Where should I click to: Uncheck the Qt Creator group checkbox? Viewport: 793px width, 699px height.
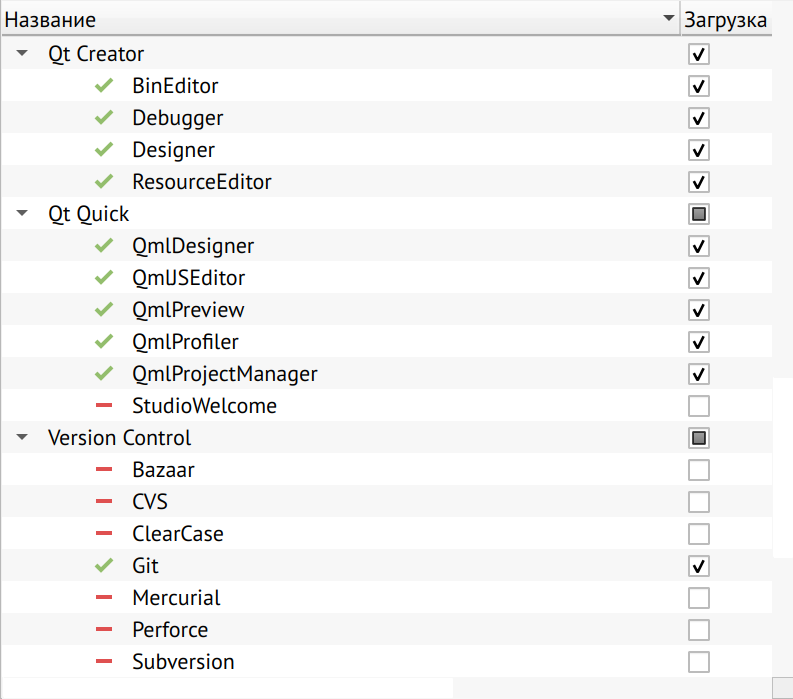point(698,54)
